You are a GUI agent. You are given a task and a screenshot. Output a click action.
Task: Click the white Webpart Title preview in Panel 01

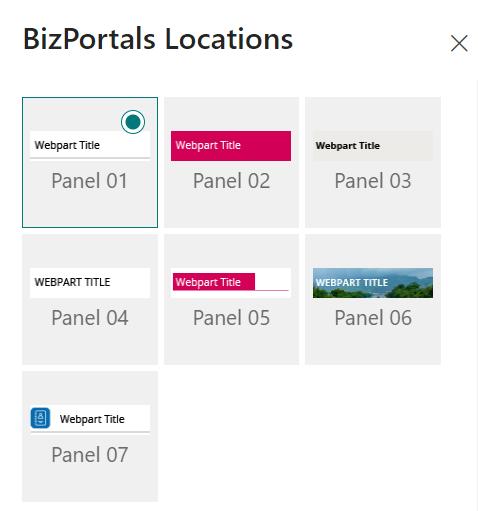pyautogui.click(x=90, y=145)
